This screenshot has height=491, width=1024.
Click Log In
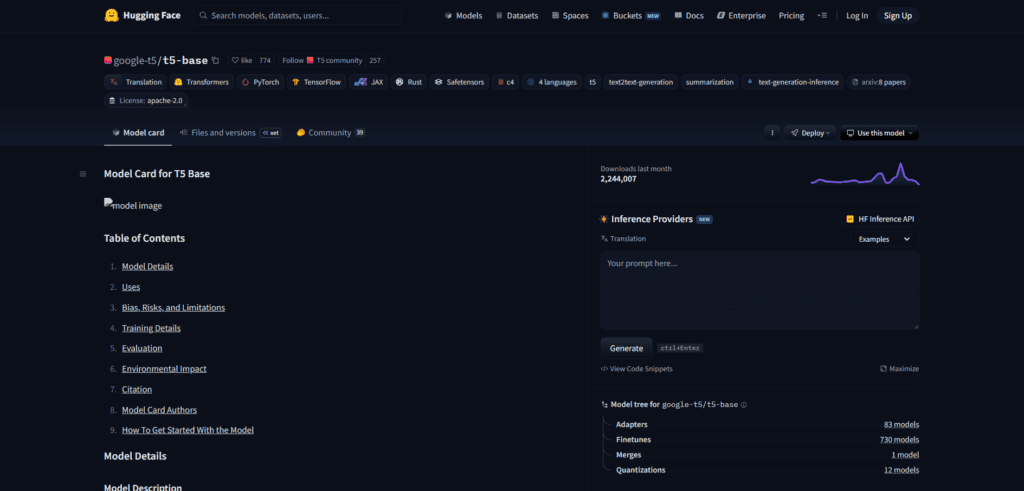pyautogui.click(x=857, y=16)
